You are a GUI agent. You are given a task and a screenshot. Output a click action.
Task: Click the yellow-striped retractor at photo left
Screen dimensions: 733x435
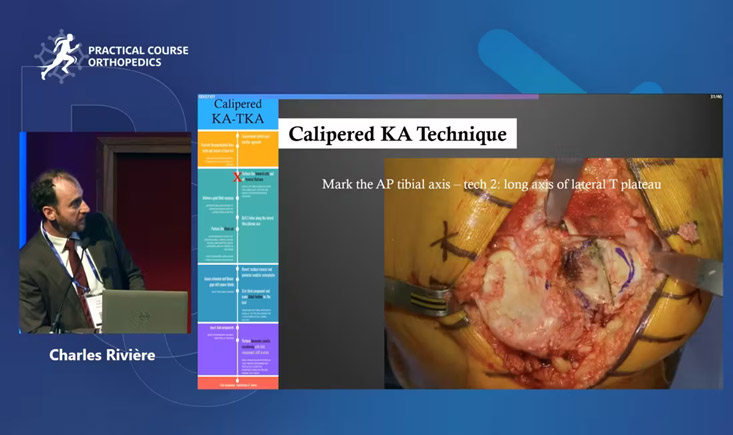427,299
